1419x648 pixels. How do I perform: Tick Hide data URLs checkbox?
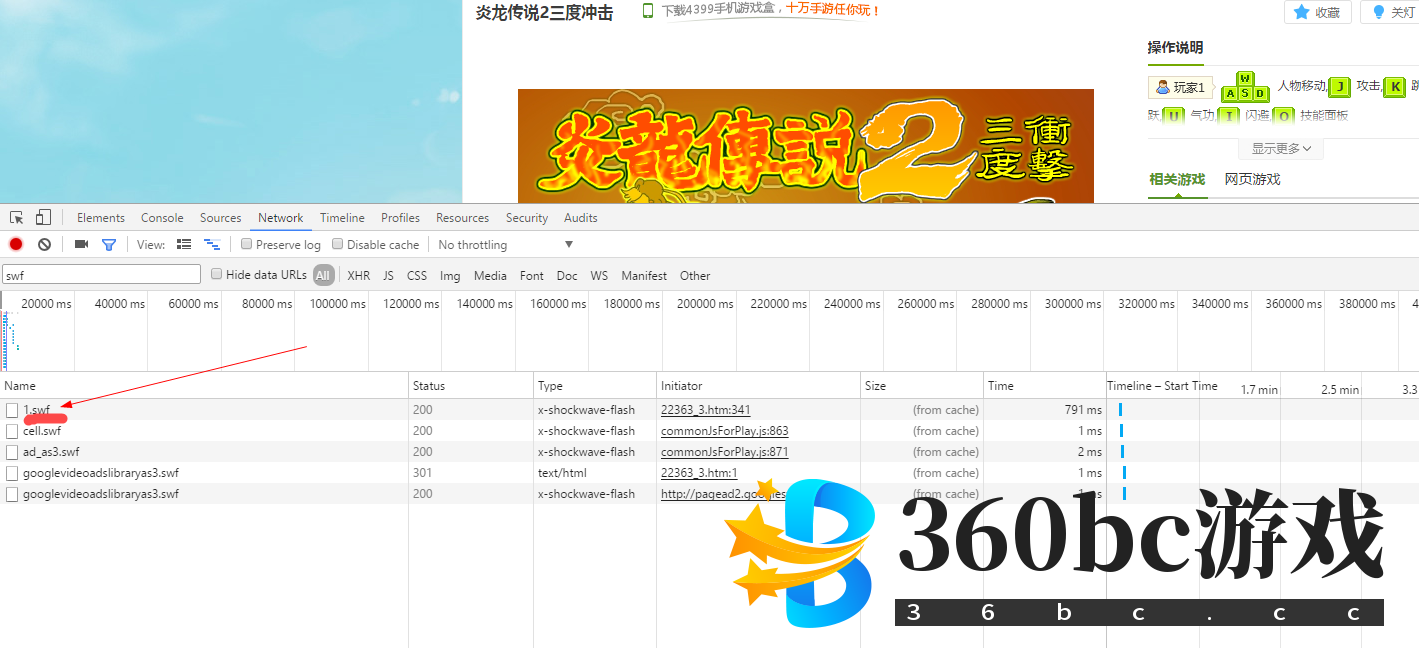[217, 275]
